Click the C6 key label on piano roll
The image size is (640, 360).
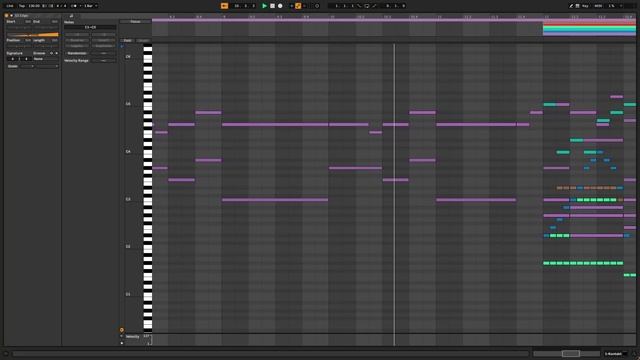pyautogui.click(x=128, y=57)
